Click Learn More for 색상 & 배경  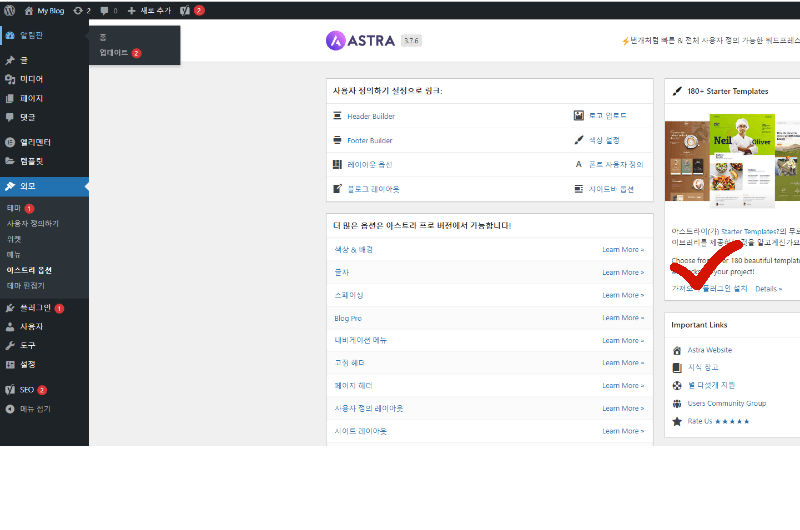(x=623, y=249)
